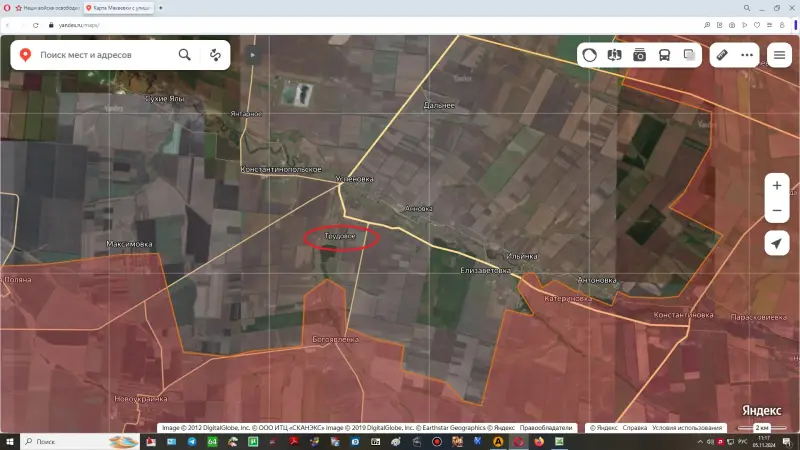Open the photos layer icon
Viewport: 800px width, 450px height.
(x=640, y=55)
